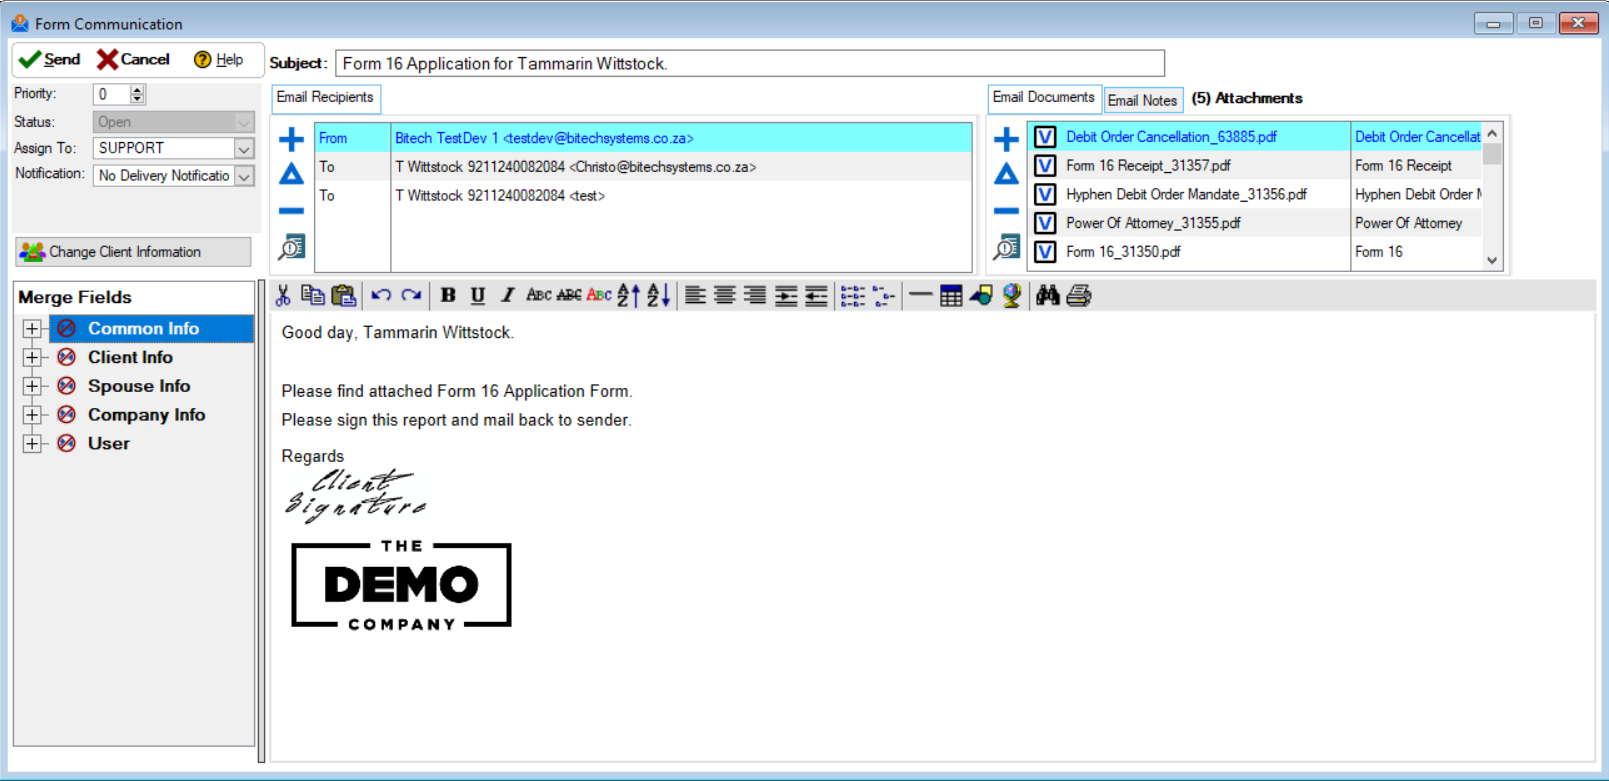Toggle checkbox for Hyphen Debit Order Mandate file

click(1044, 194)
